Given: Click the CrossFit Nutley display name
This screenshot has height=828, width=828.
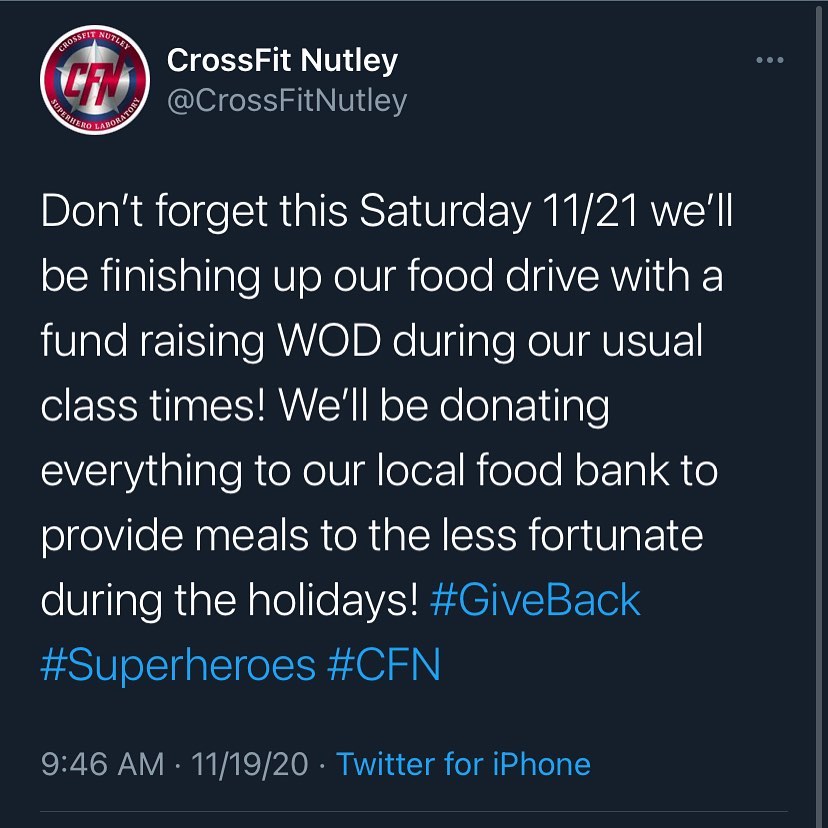Looking at the screenshot, I should pyautogui.click(x=283, y=61).
